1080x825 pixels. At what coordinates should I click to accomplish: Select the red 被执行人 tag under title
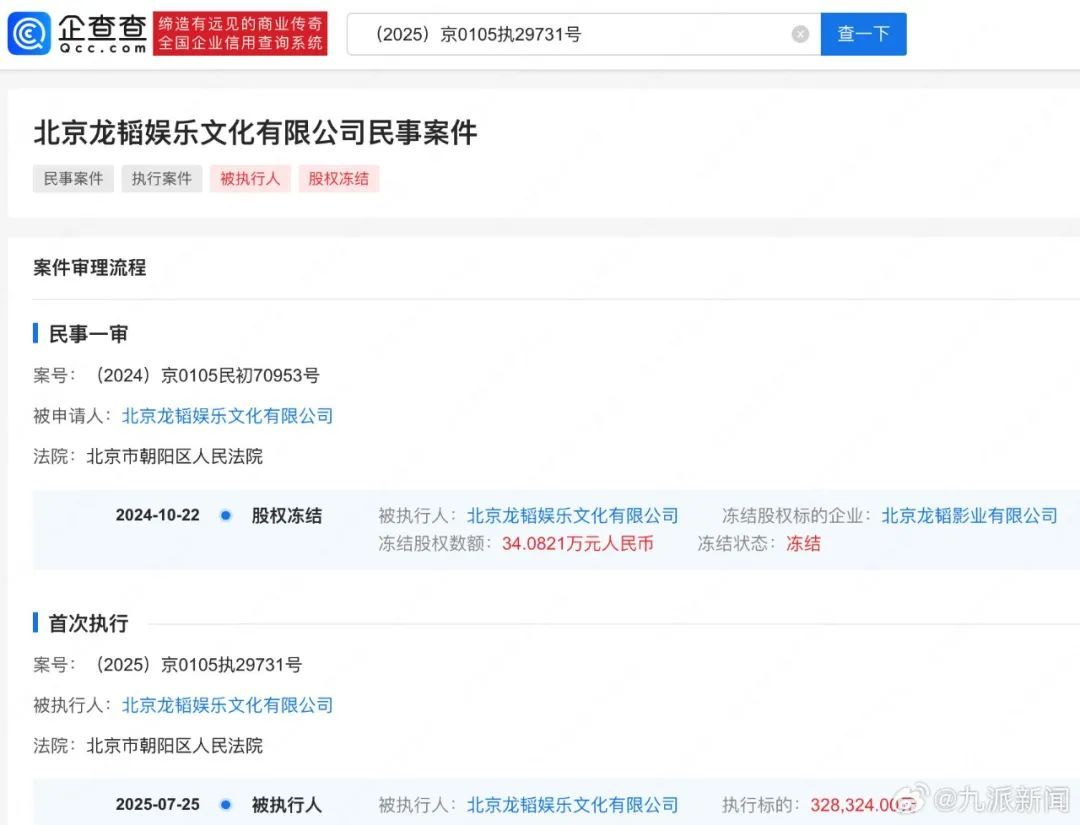click(250, 179)
